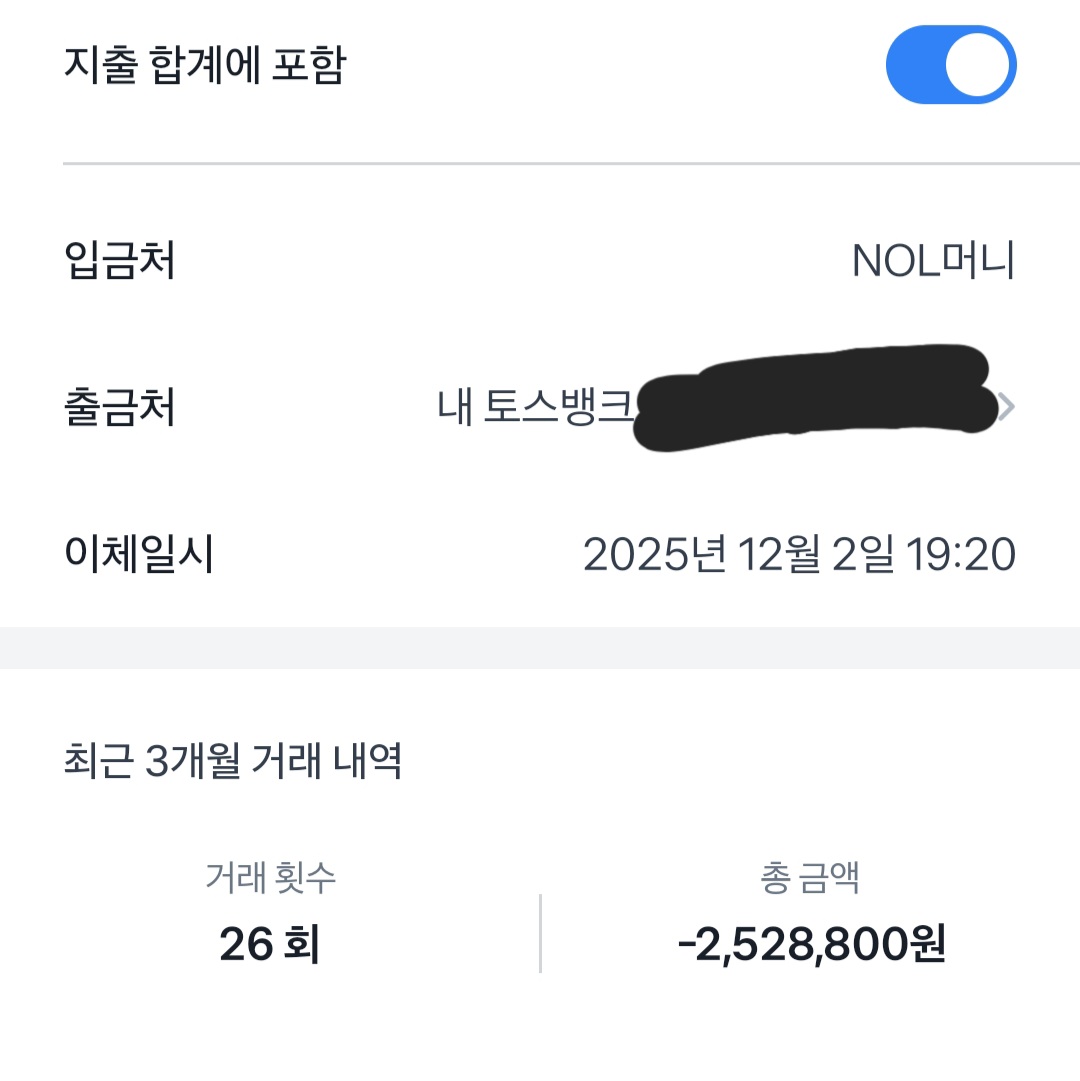Image resolution: width=1080 pixels, height=1081 pixels.
Task: Tap the 2025년 12월 2일 19:20 timestamp
Action: point(799,554)
